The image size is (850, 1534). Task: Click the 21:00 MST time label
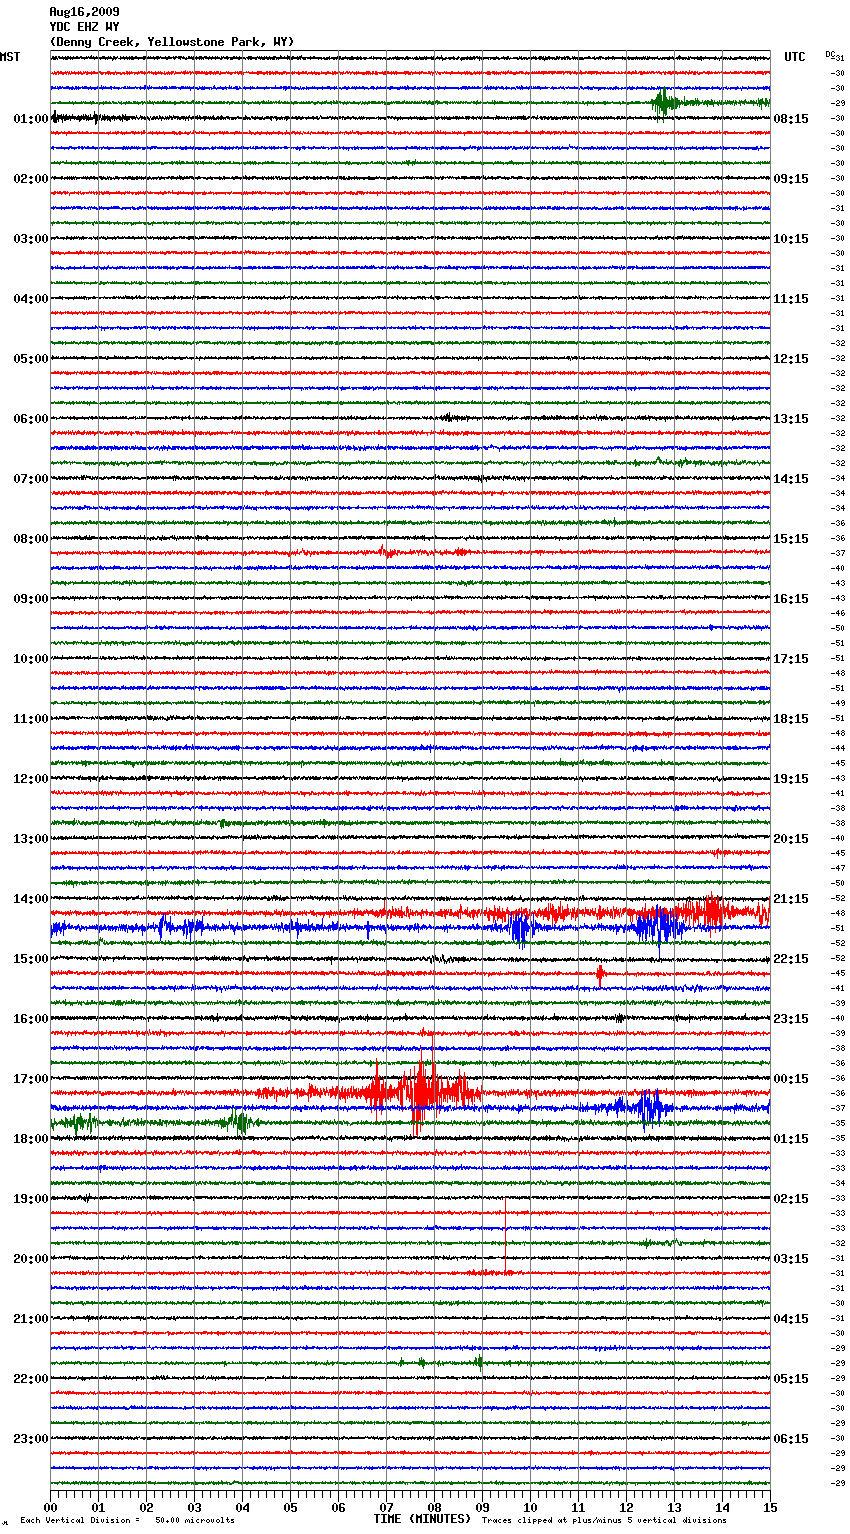31,1319
